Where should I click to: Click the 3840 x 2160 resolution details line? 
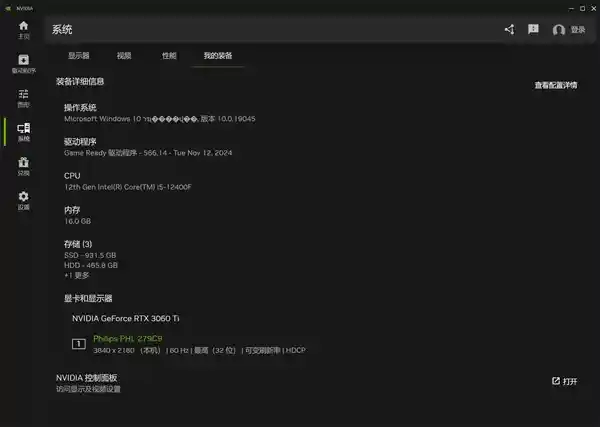[x=199, y=350]
